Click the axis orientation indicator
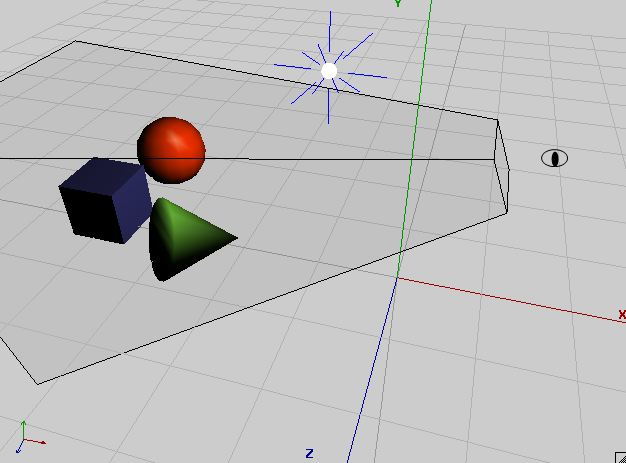 [x=30, y=437]
